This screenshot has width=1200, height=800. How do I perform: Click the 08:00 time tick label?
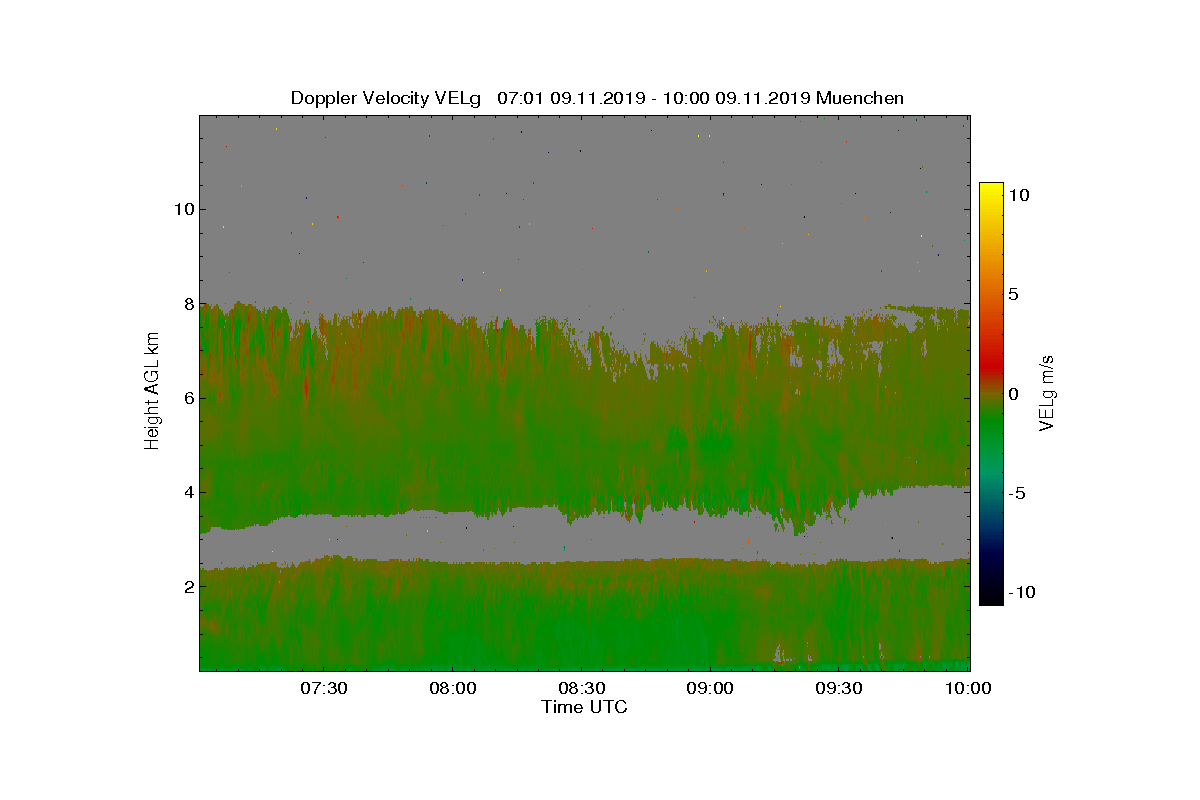tap(452, 688)
